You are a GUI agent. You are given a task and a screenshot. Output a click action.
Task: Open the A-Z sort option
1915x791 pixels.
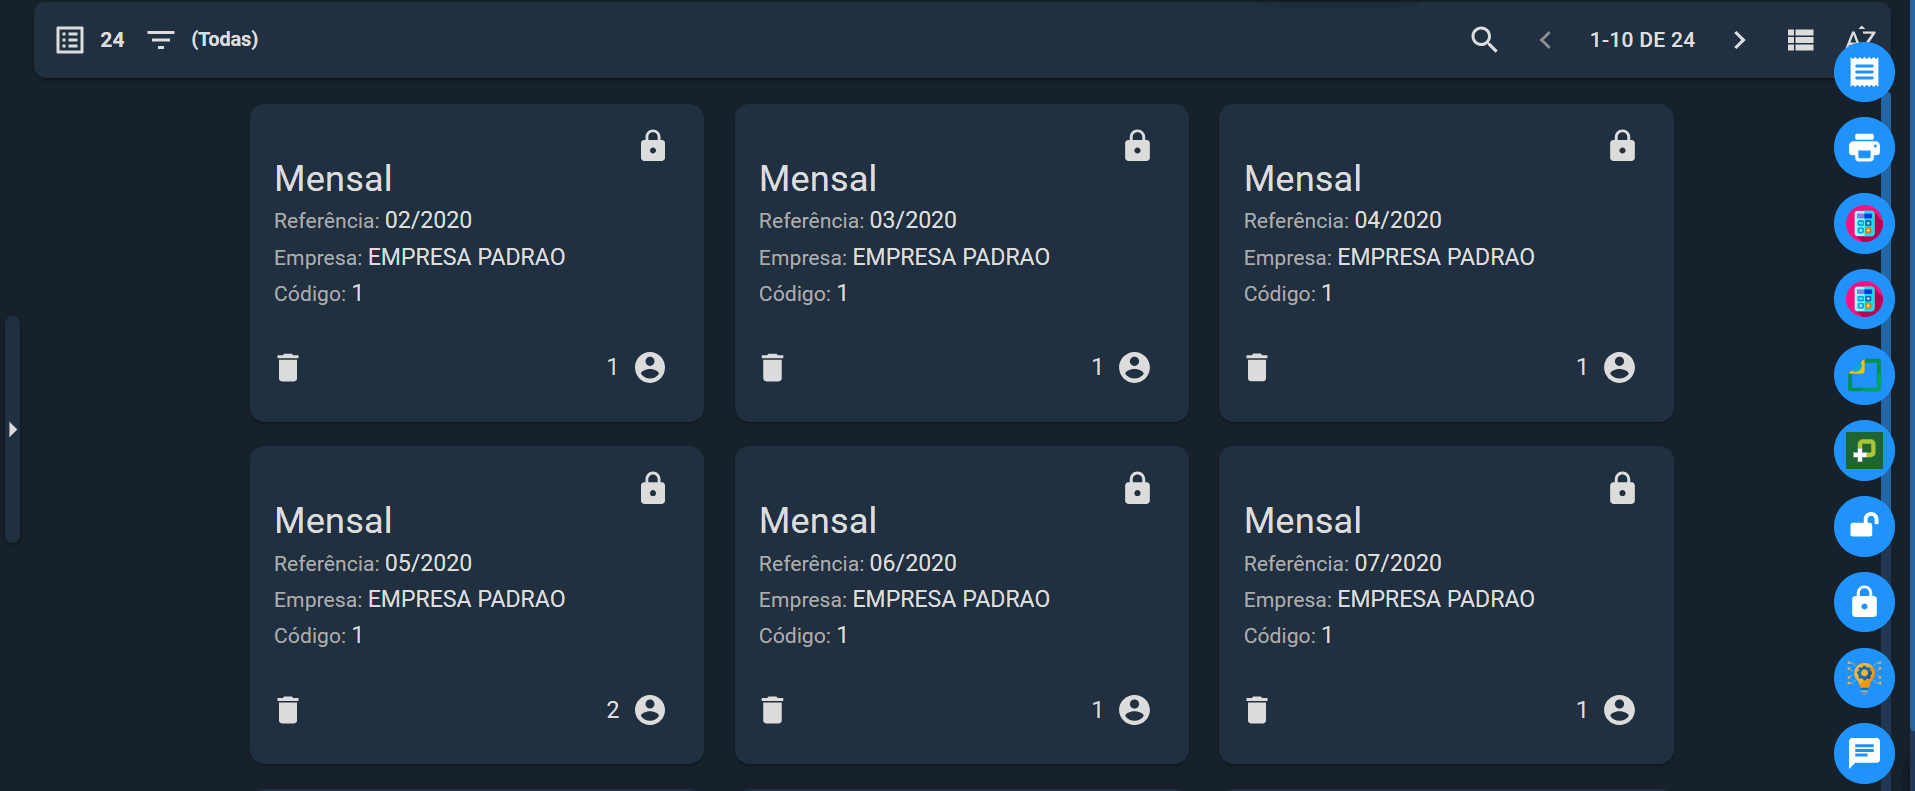(1861, 35)
